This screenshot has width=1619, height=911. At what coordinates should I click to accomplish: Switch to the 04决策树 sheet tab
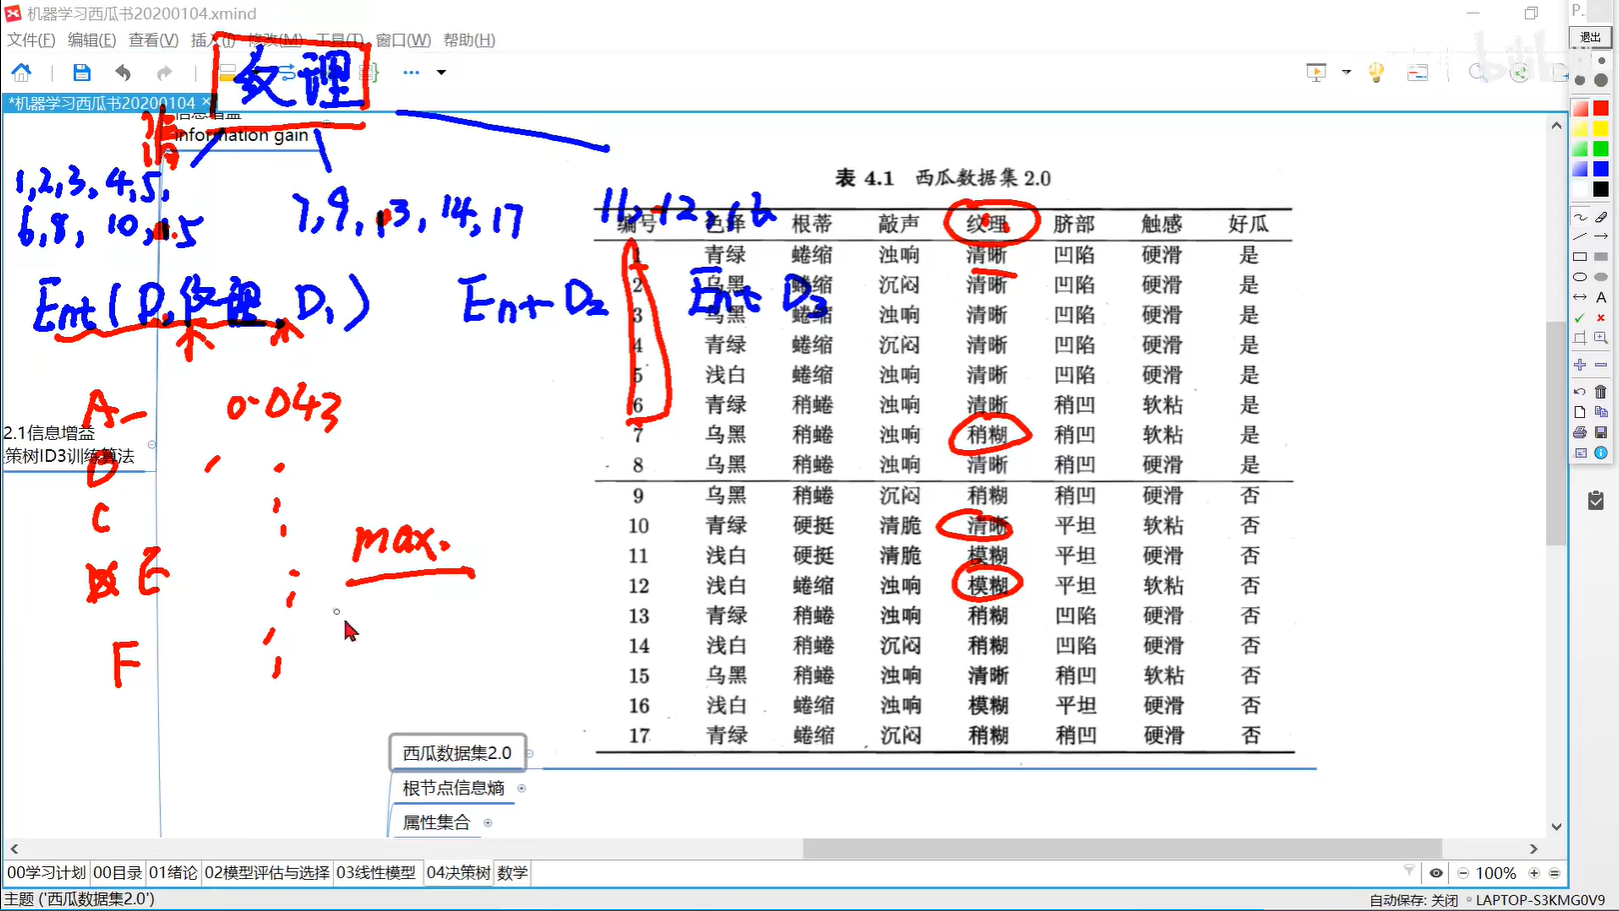coord(458,873)
